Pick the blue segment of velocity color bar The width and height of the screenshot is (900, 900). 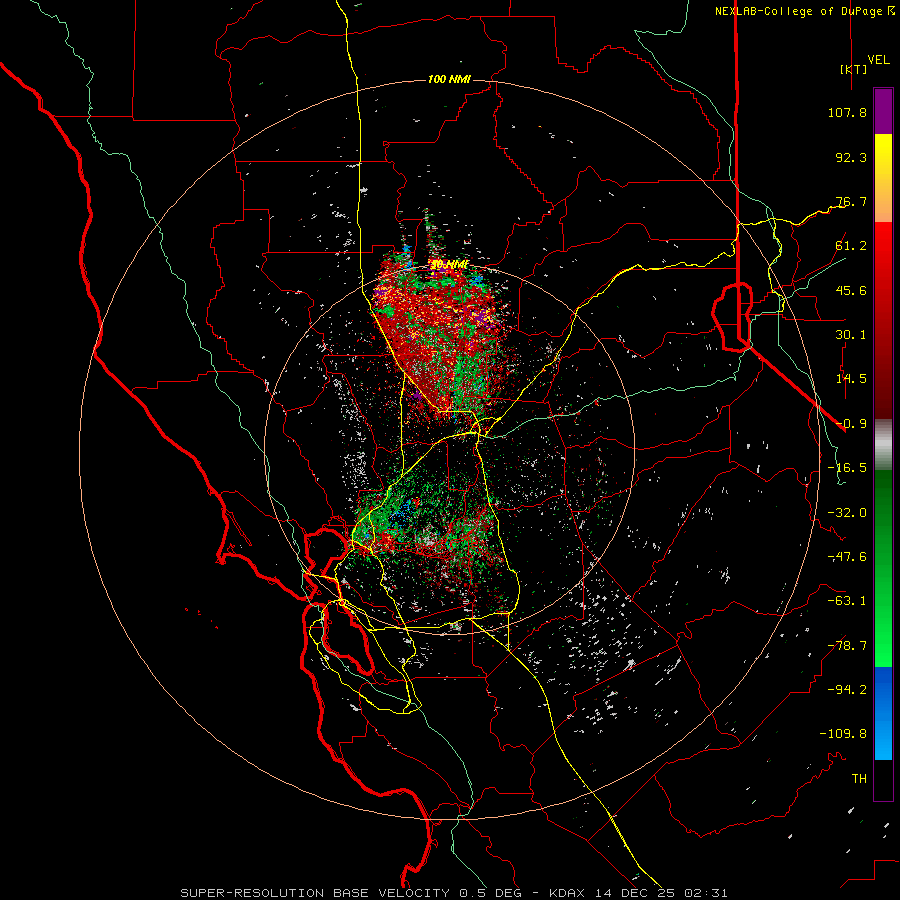coord(883,713)
